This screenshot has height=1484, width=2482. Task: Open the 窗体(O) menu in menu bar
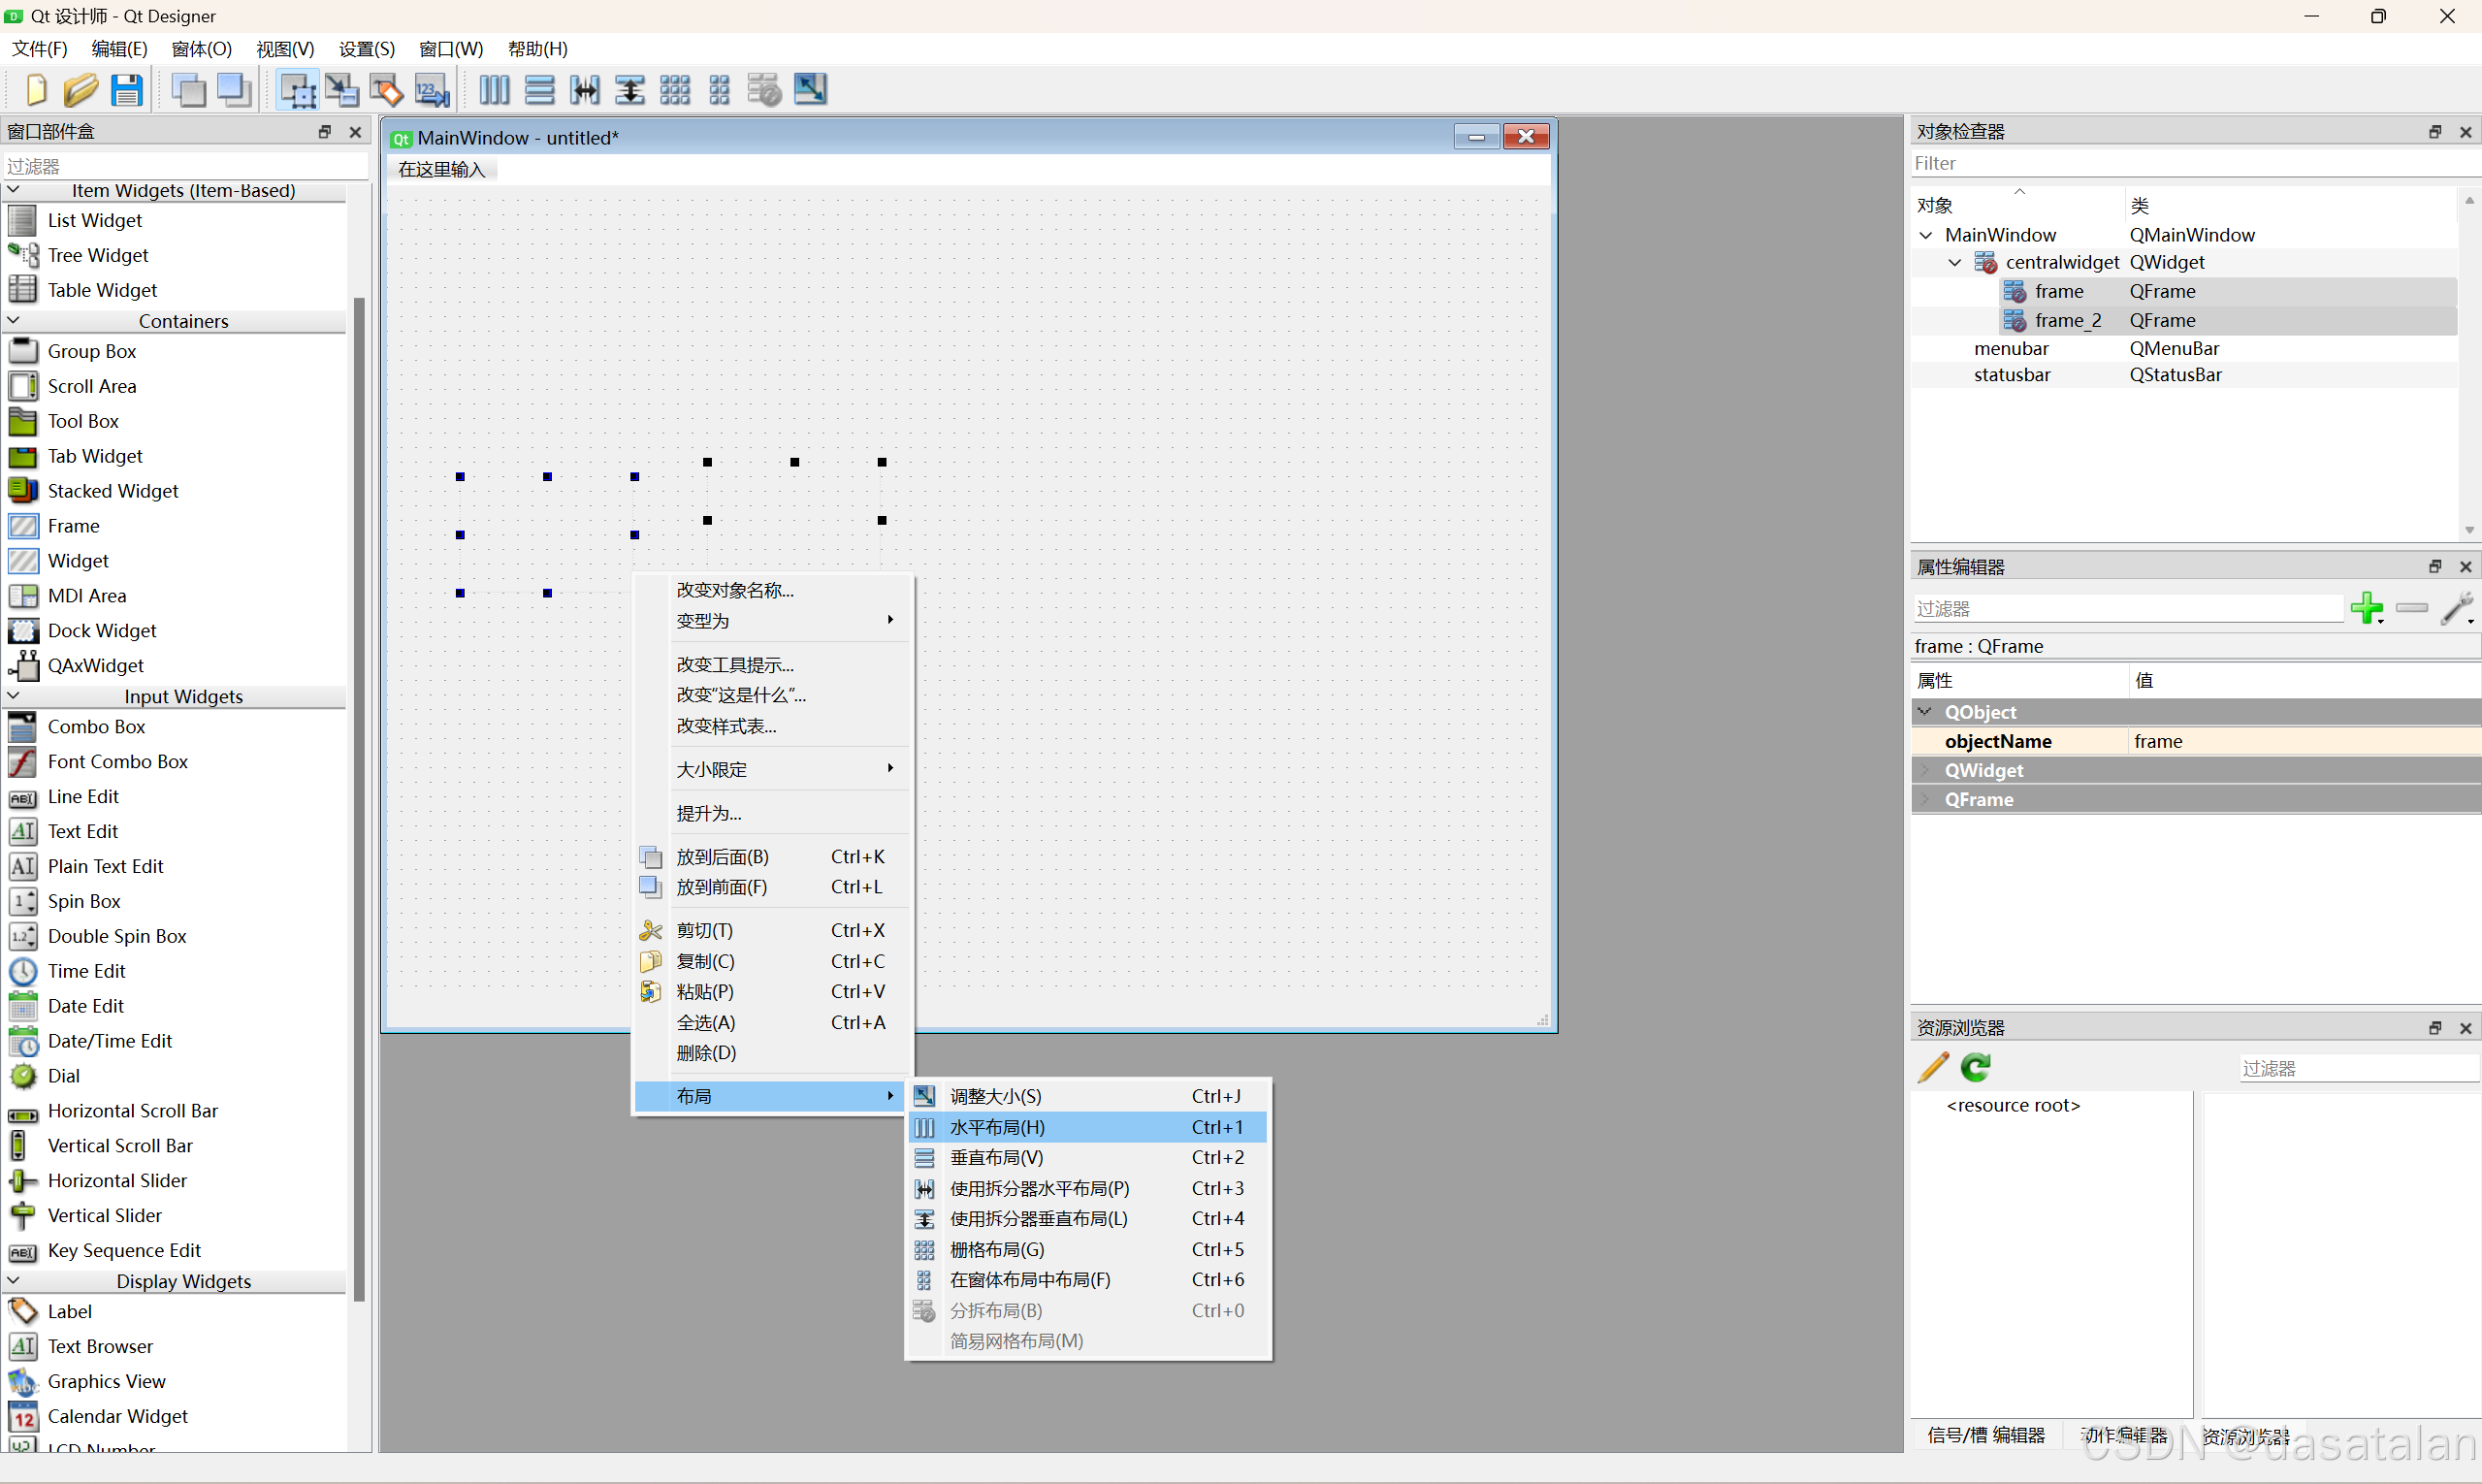coord(201,49)
